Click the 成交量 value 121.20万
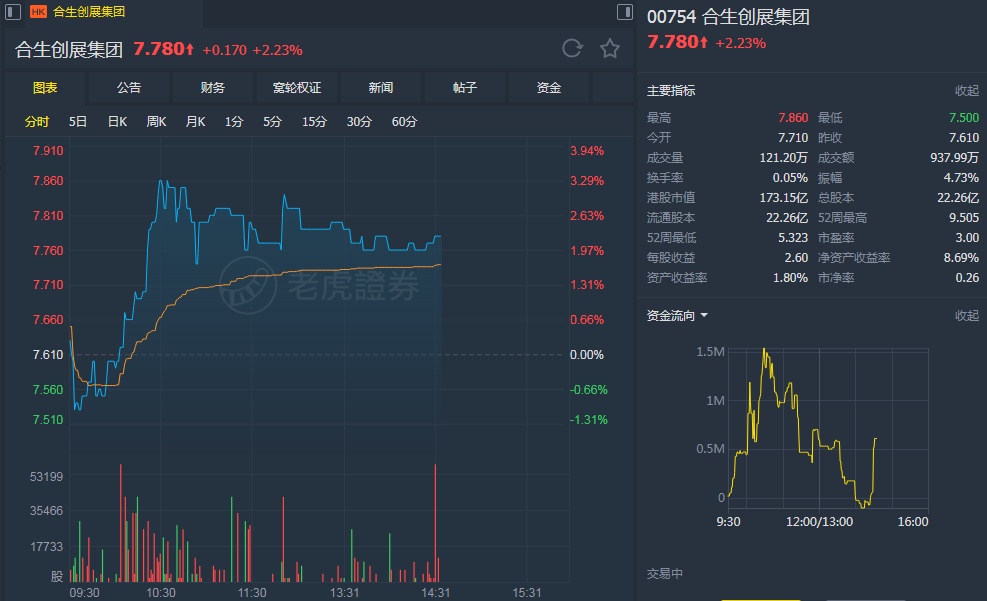This screenshot has width=987, height=601. pos(783,157)
